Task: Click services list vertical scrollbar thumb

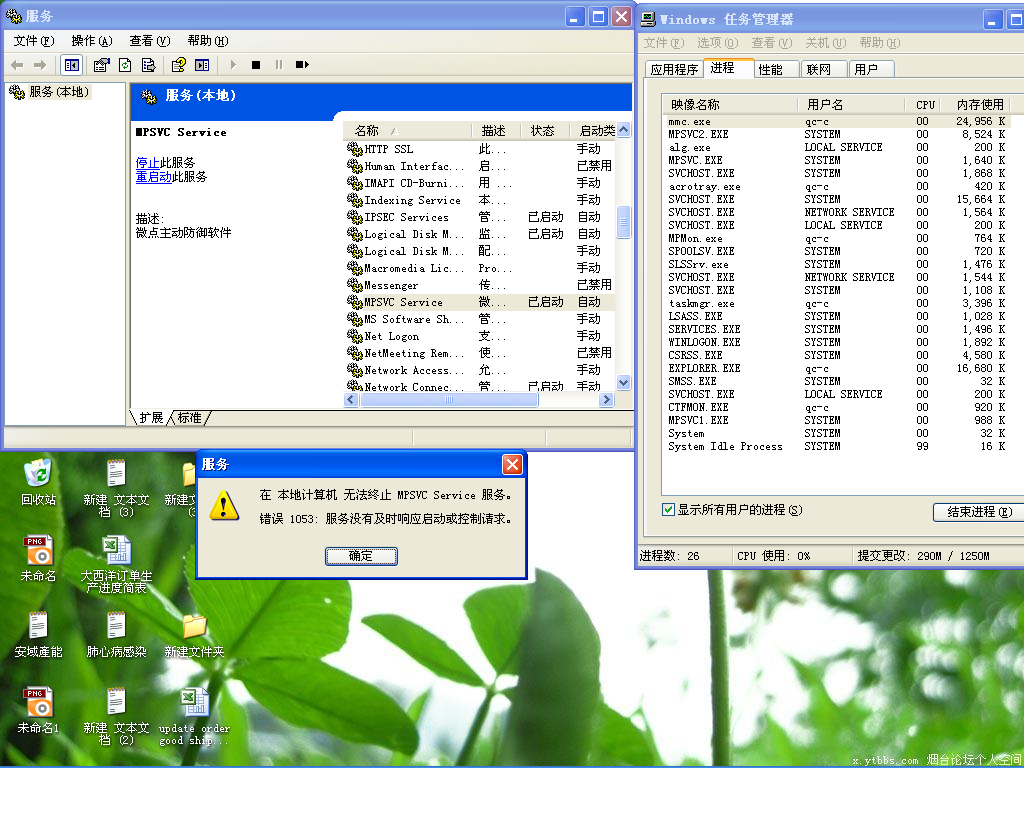Action: (x=624, y=222)
